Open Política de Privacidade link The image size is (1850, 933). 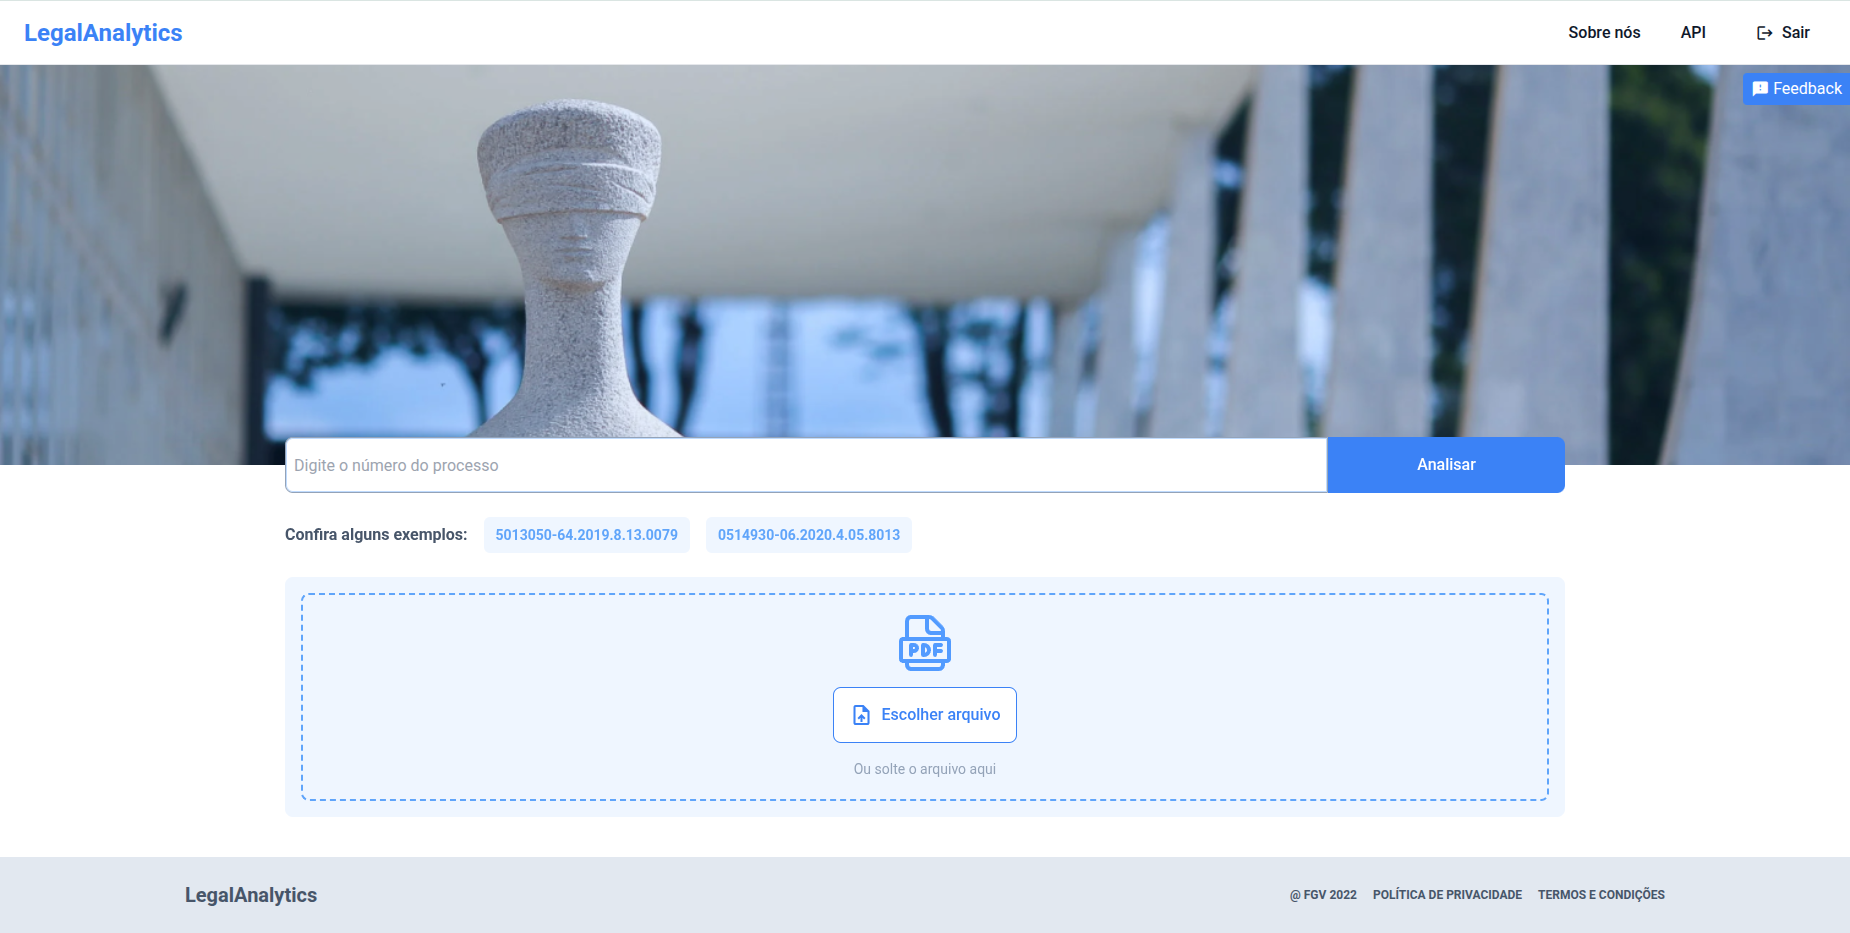pyautogui.click(x=1446, y=895)
